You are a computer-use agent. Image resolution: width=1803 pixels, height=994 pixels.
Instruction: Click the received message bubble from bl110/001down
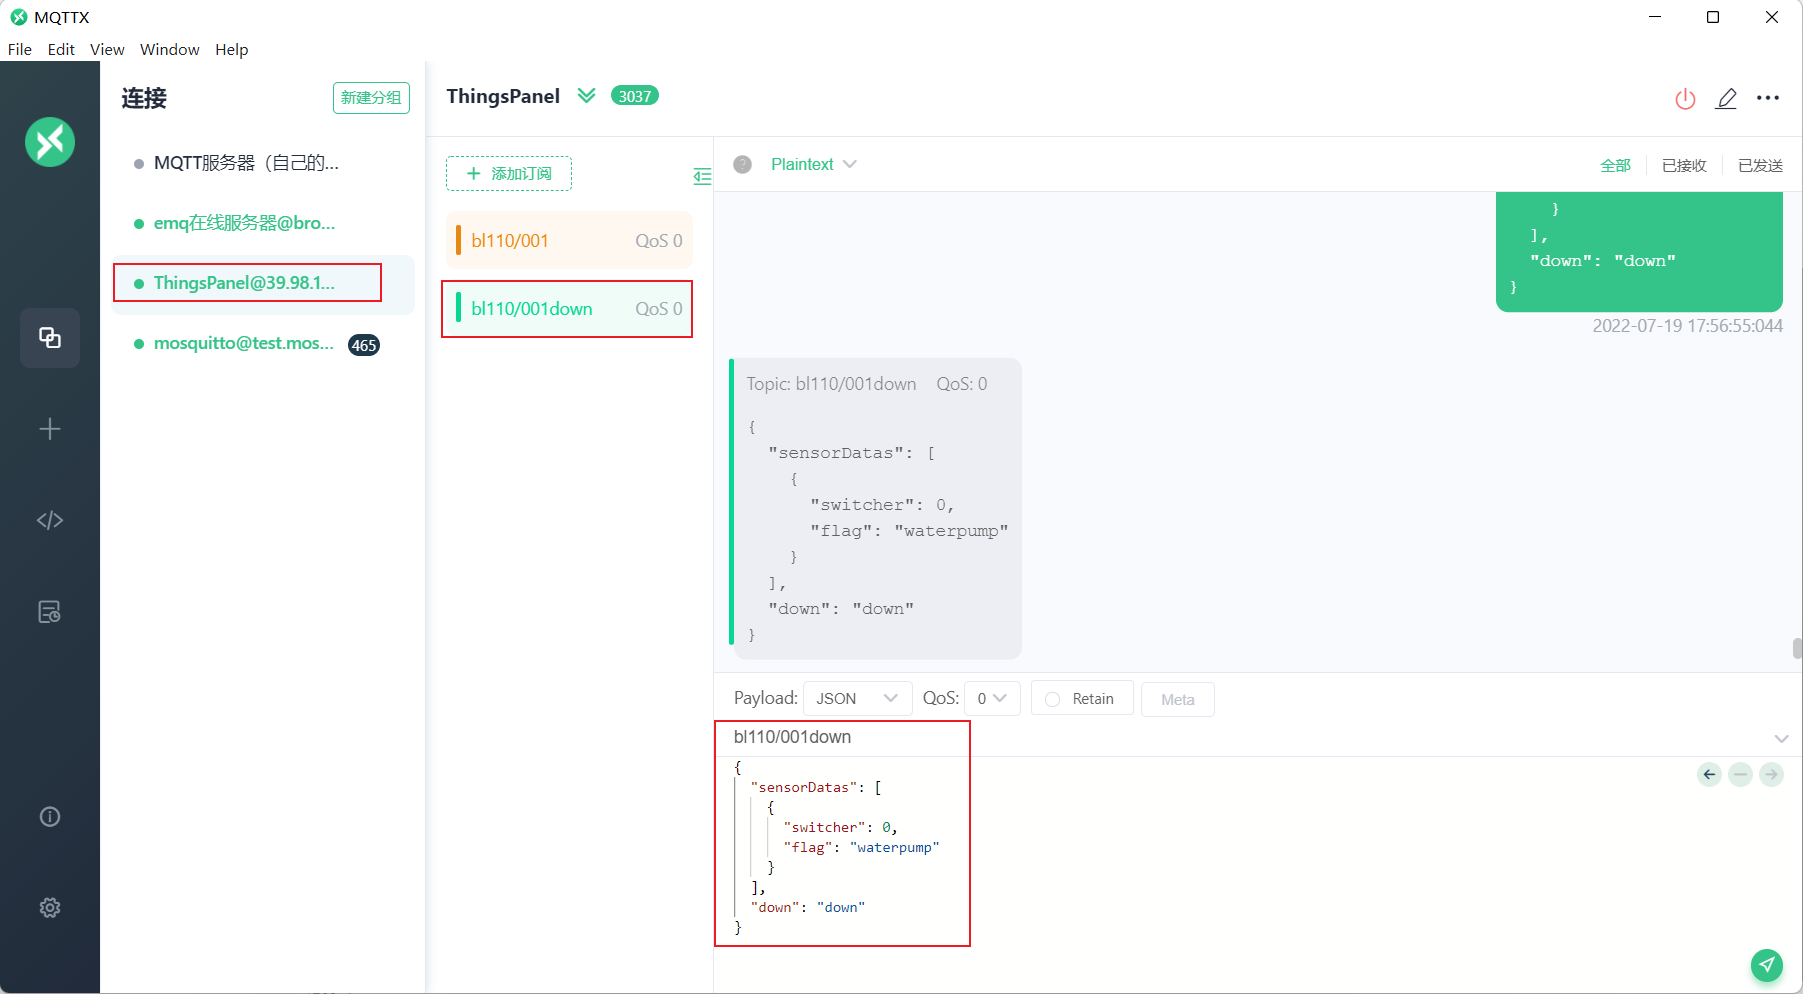(878, 509)
